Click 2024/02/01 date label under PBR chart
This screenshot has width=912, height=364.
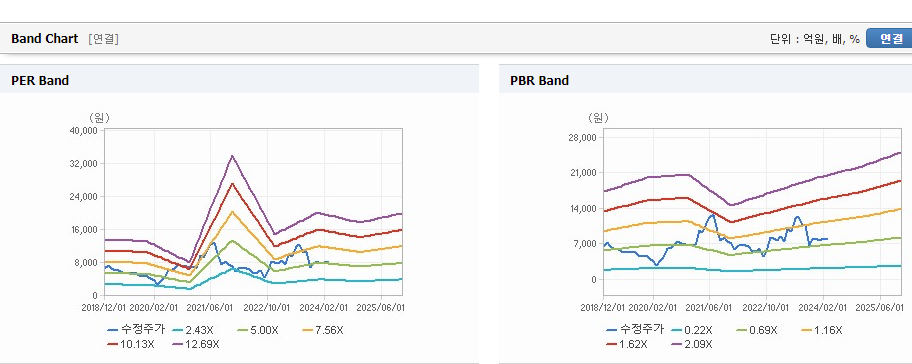point(823,307)
